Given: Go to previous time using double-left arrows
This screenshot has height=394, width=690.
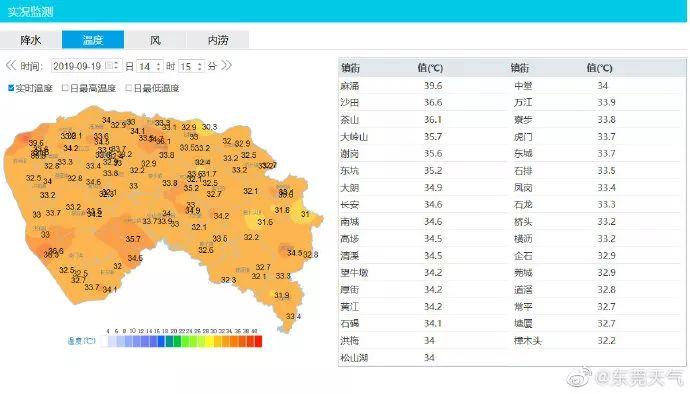Looking at the screenshot, I should [11, 66].
